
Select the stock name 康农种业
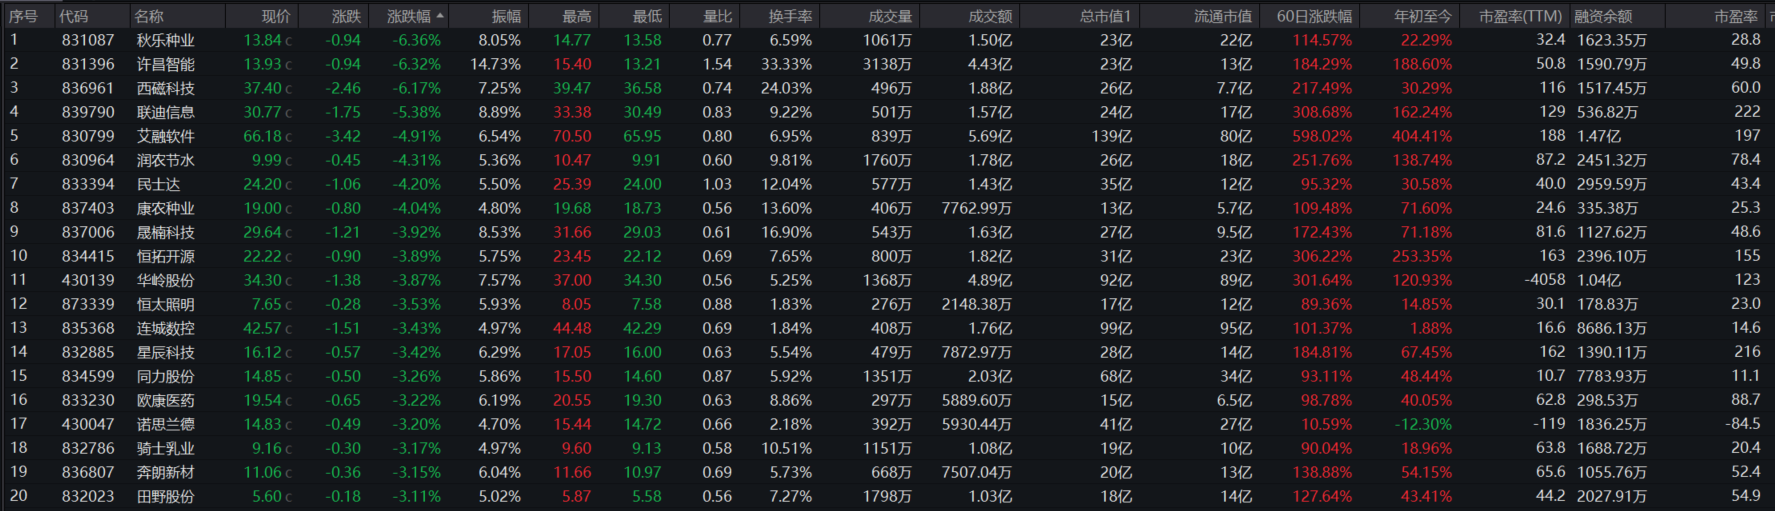point(166,208)
